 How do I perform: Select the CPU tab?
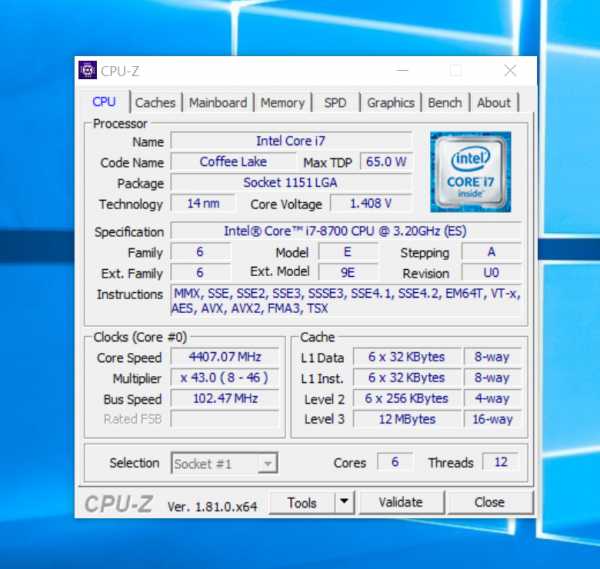104,102
